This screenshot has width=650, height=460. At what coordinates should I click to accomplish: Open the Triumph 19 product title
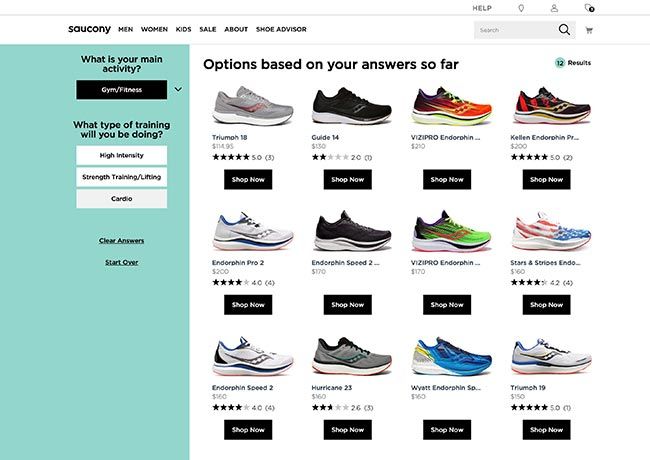(x=528, y=387)
